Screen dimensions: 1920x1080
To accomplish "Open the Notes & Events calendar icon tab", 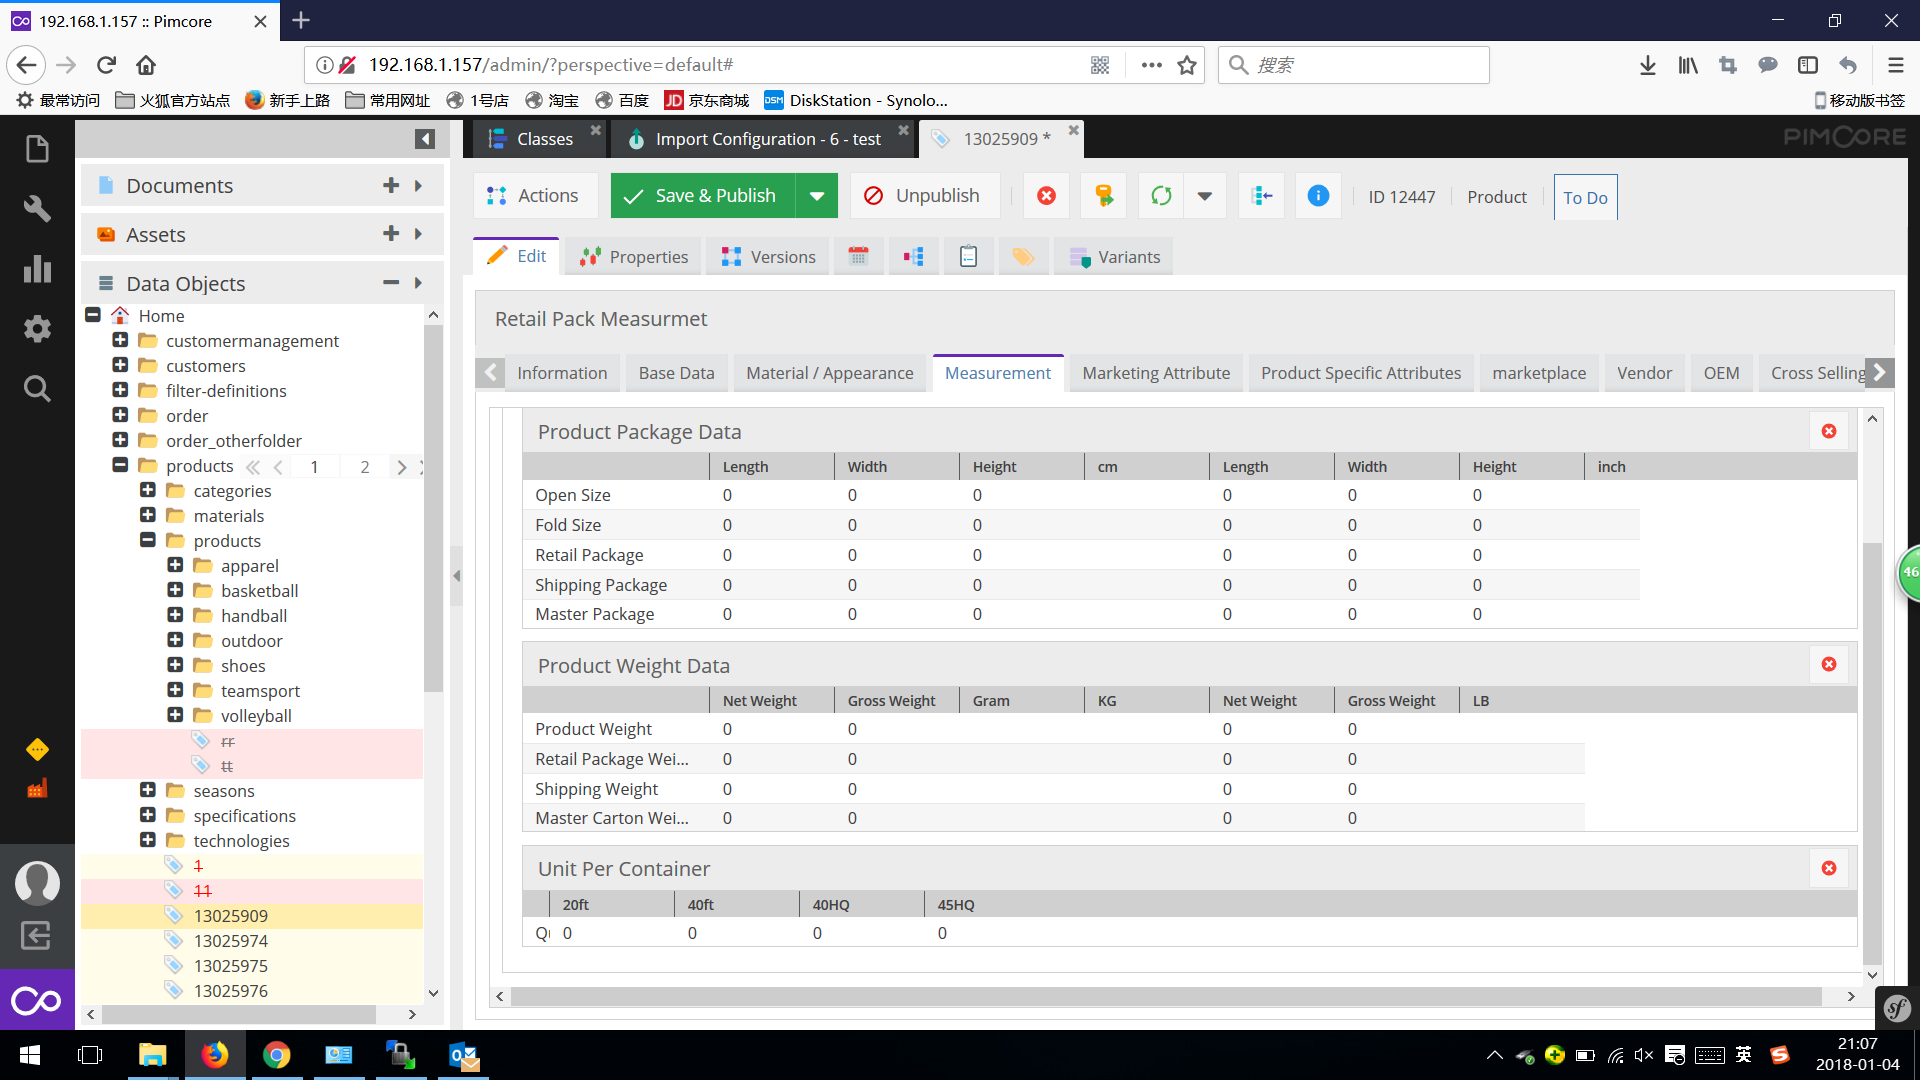I will point(858,256).
